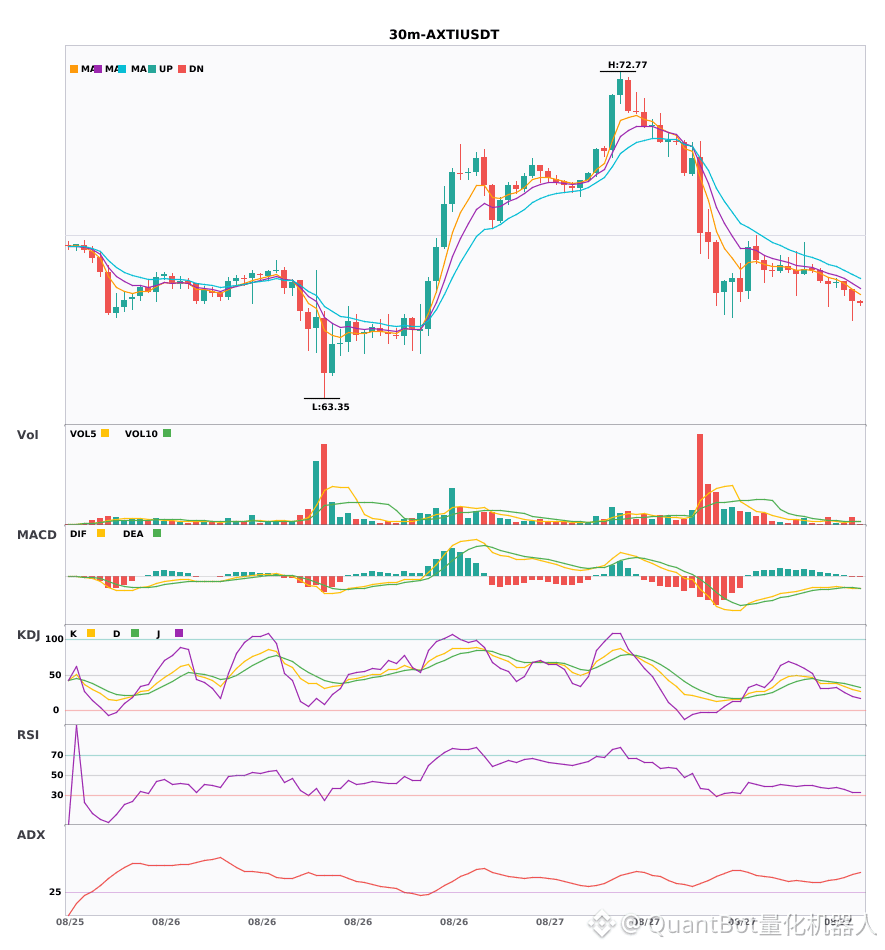Click the ADX panel label

pyautogui.click(x=31, y=835)
